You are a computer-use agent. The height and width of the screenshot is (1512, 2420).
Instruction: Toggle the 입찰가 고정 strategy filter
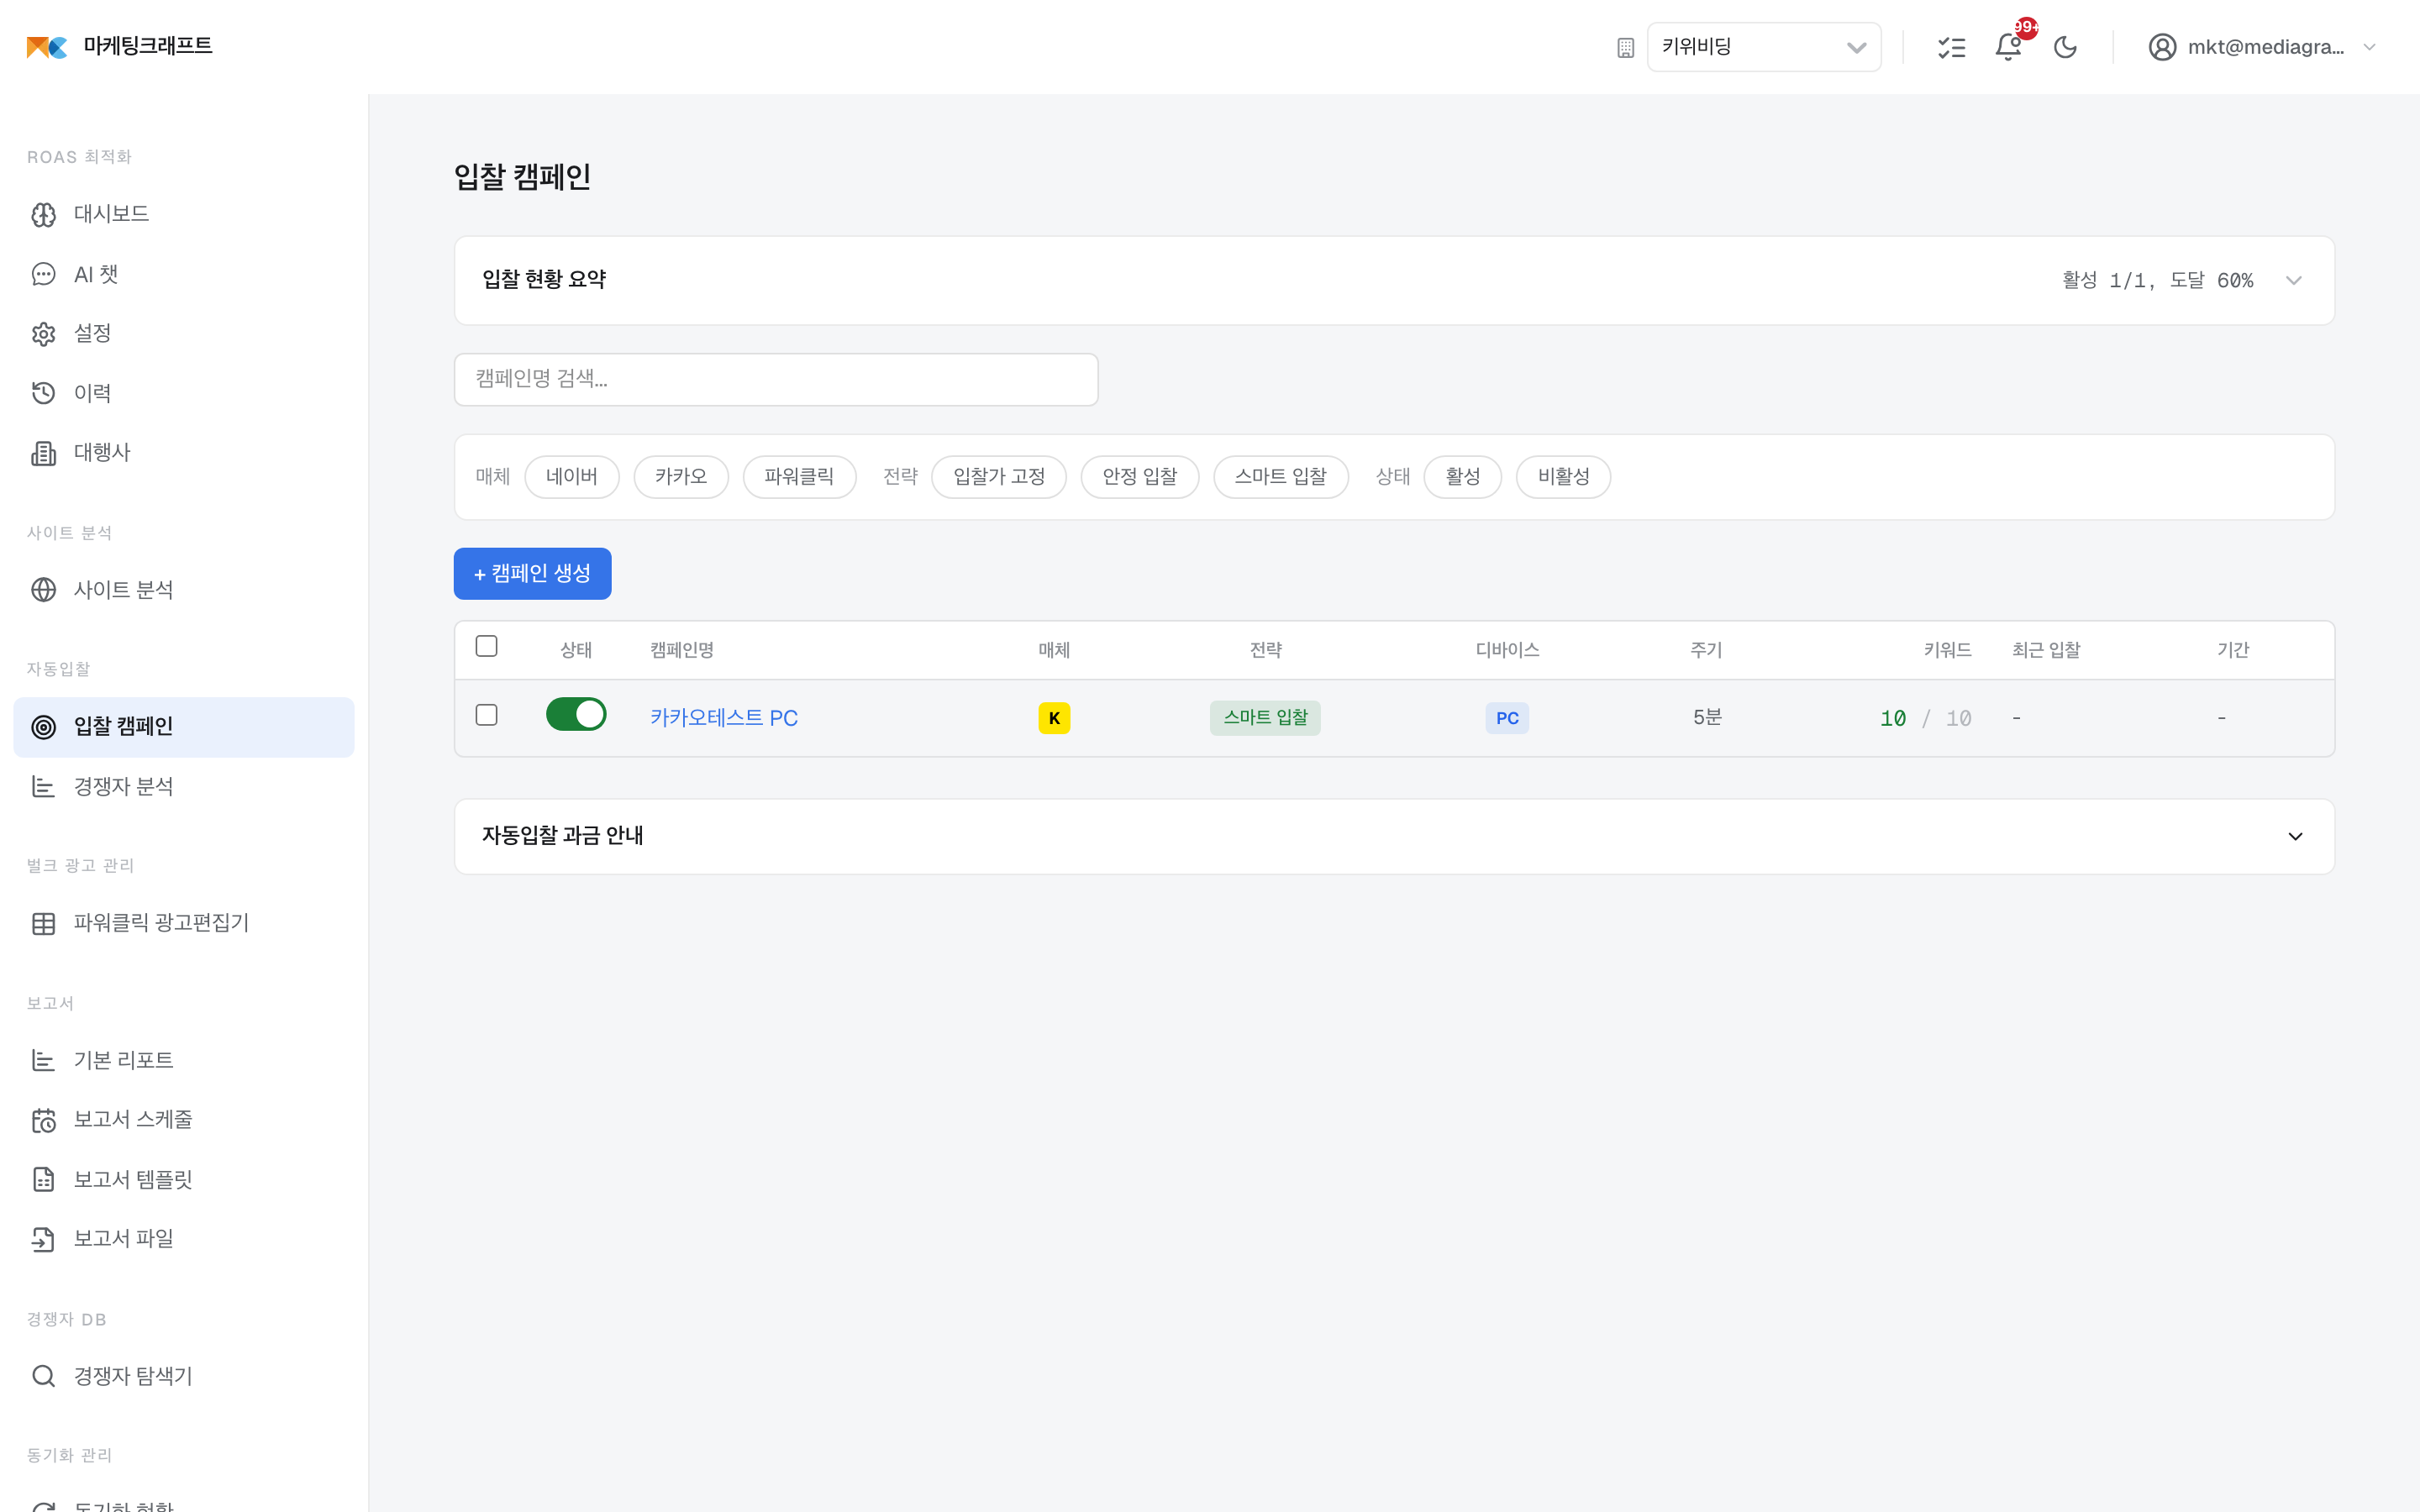click(x=999, y=477)
